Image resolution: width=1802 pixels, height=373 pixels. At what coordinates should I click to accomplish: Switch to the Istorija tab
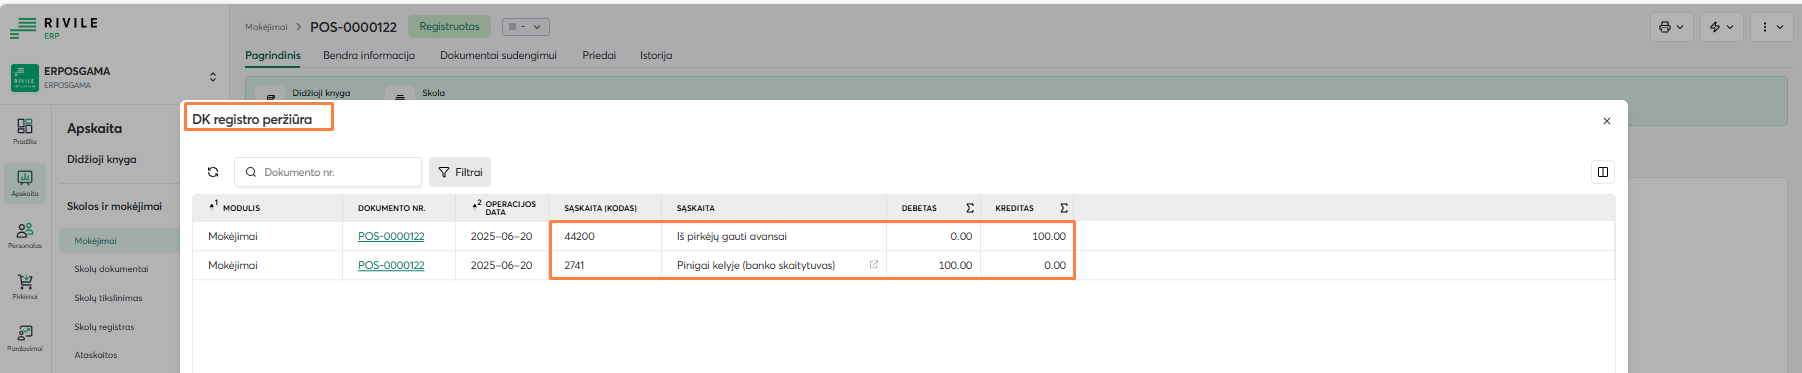pyautogui.click(x=656, y=56)
